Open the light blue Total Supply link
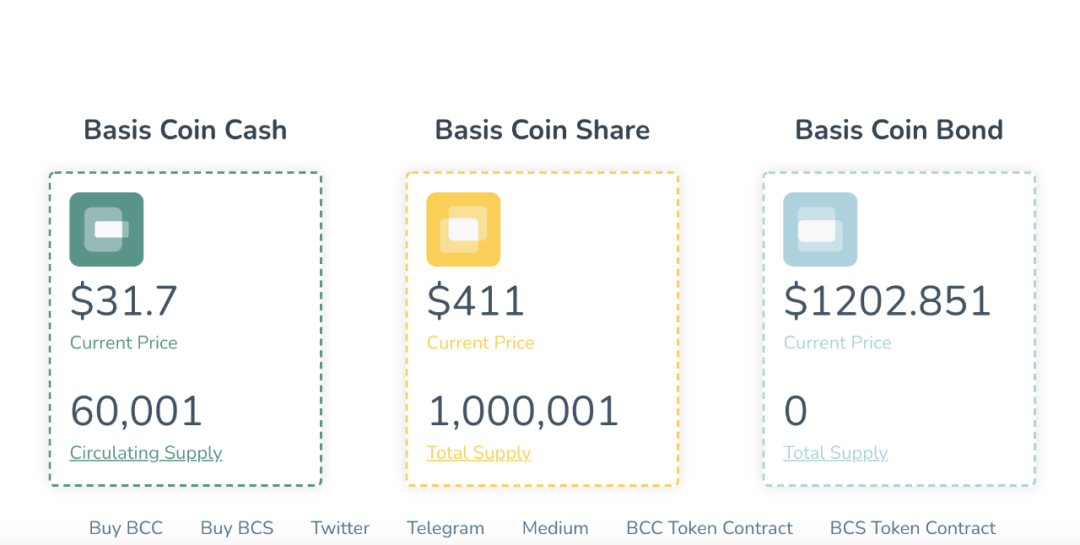This screenshot has width=1080, height=545. click(x=835, y=453)
